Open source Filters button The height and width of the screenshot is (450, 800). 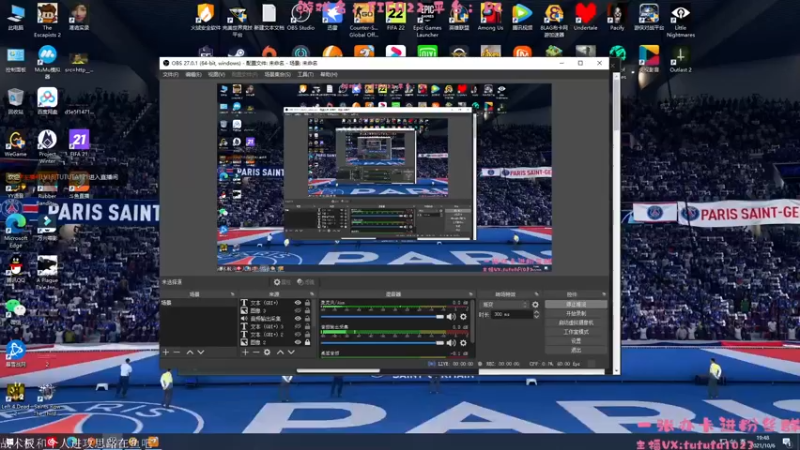point(306,282)
